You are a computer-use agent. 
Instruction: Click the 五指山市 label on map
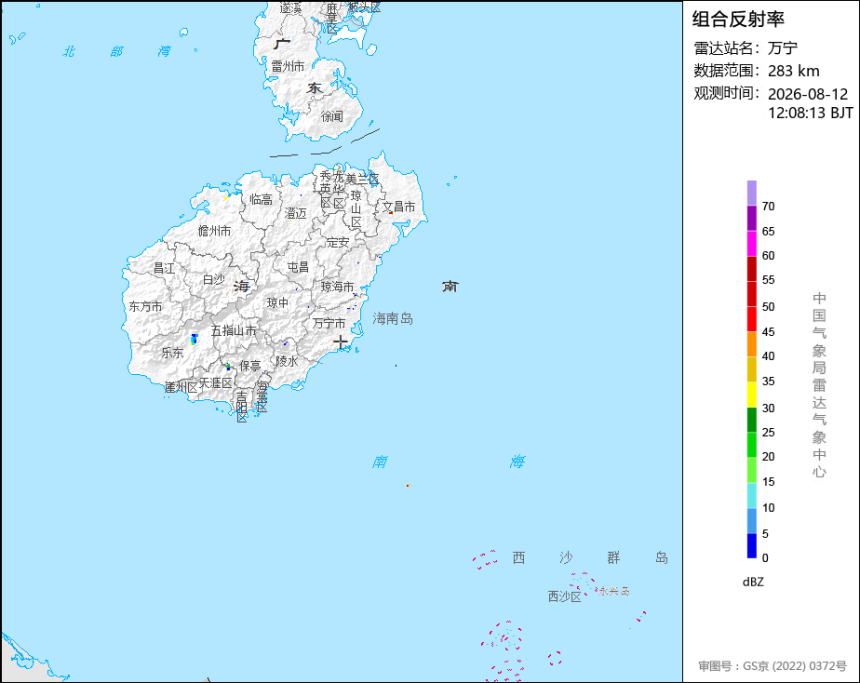(x=234, y=331)
